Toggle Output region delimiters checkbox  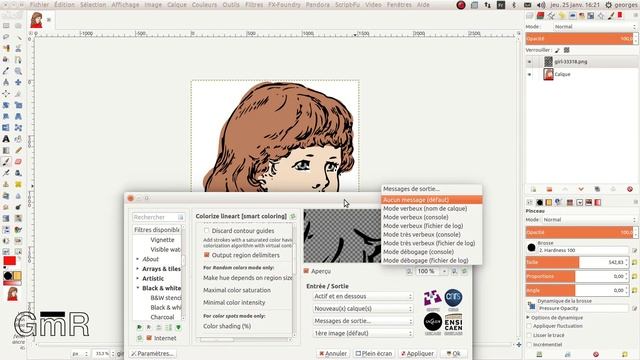click(x=207, y=255)
